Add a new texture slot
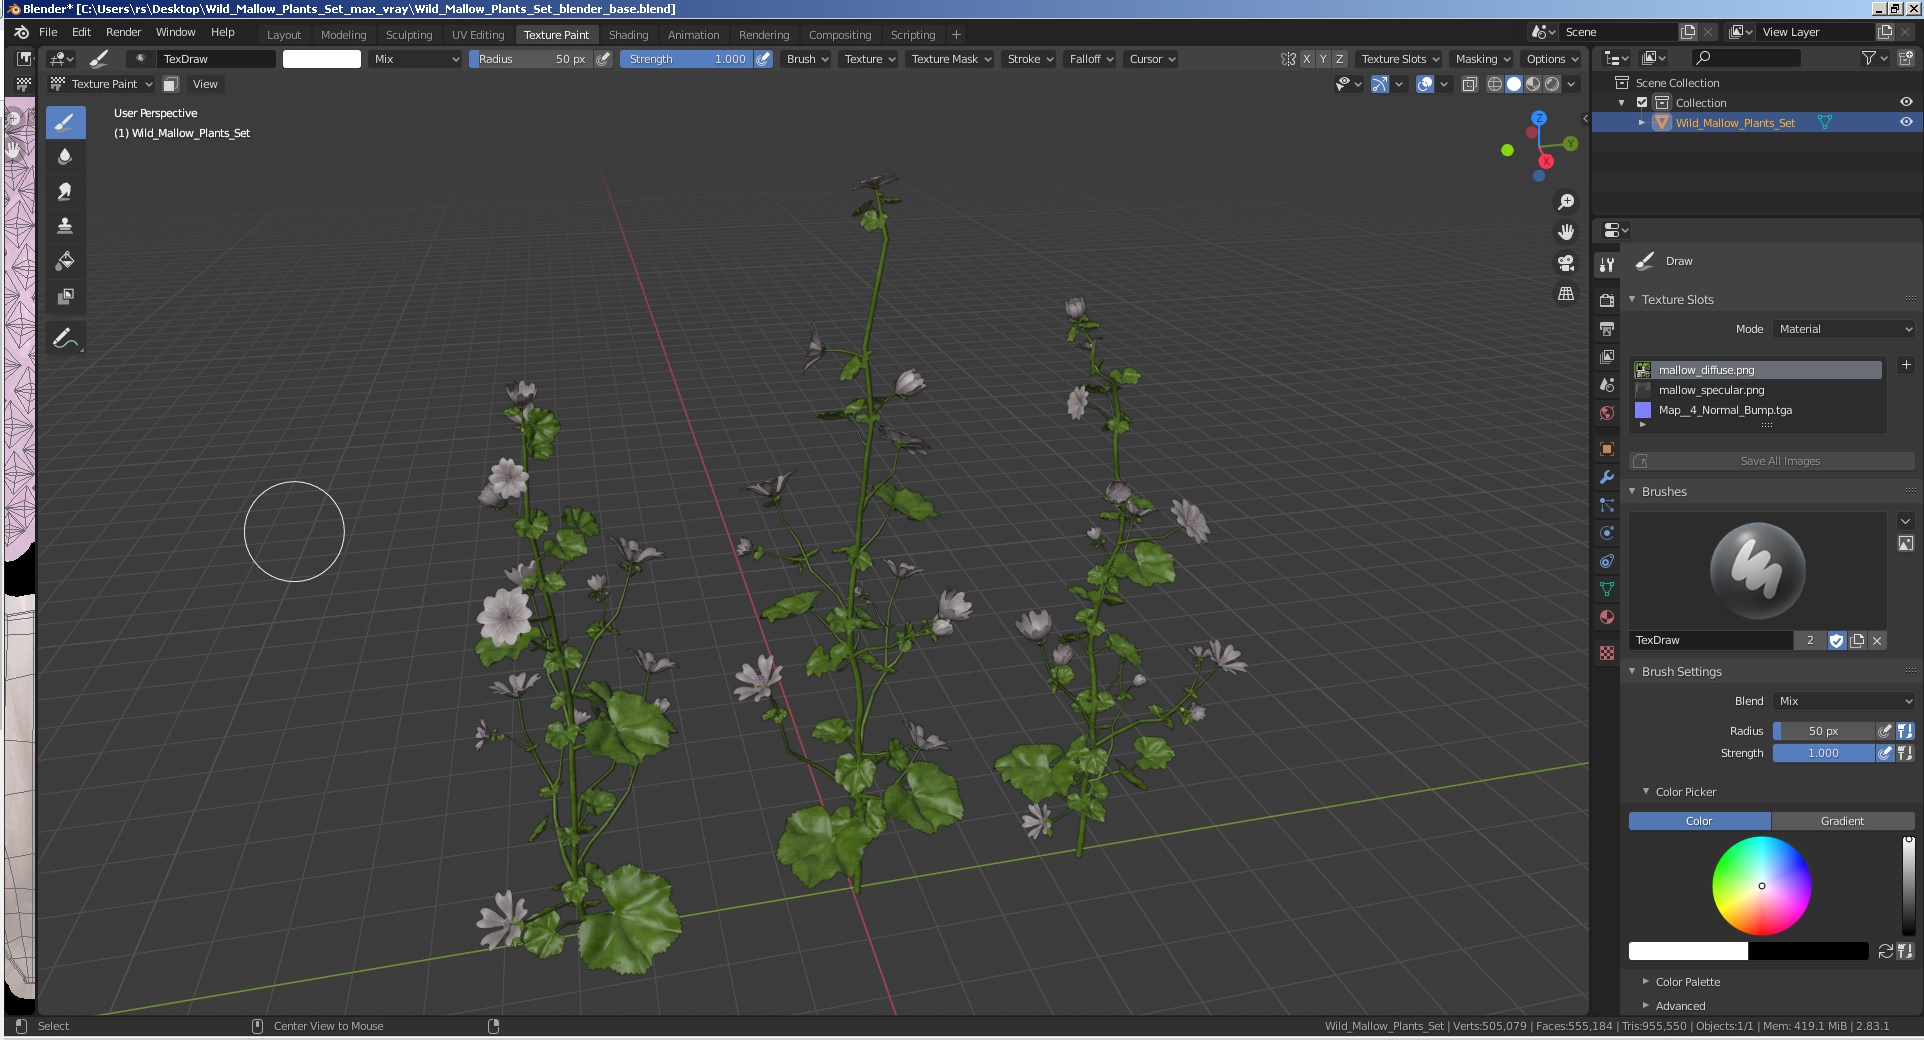The height and width of the screenshot is (1040, 1924). [1905, 365]
